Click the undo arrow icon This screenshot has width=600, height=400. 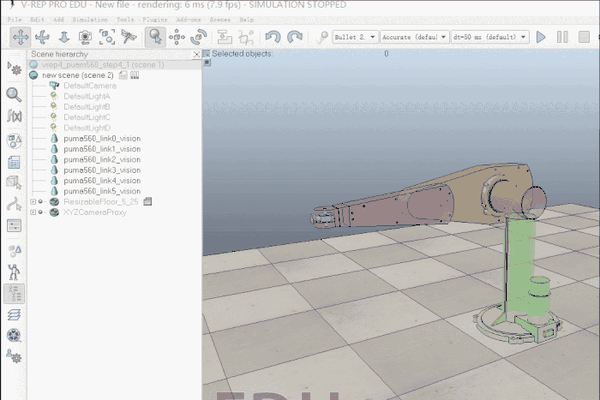tap(272, 37)
